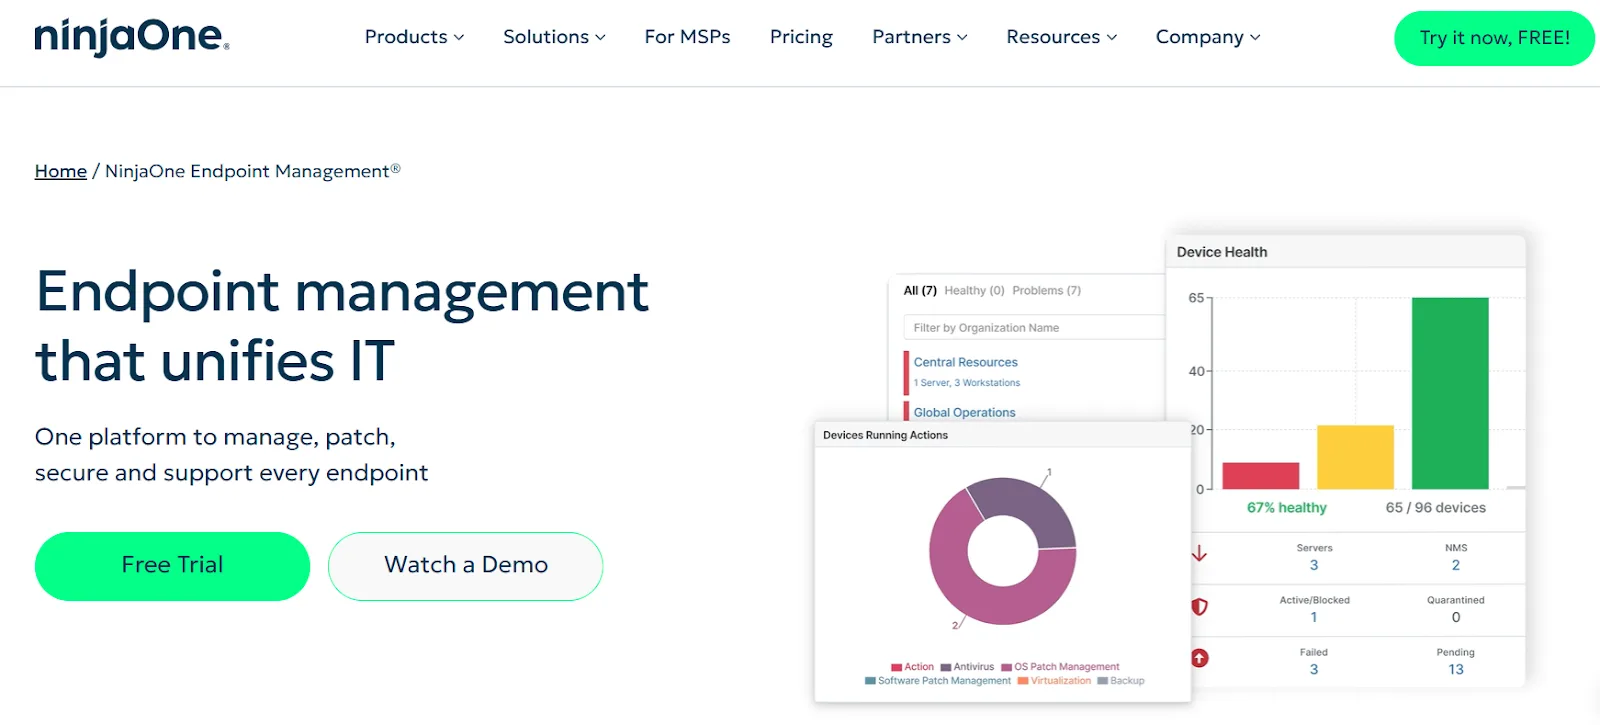Click the 1 Server, 3 Workstations text
Screen dimensions: 1600x725
(x=967, y=383)
